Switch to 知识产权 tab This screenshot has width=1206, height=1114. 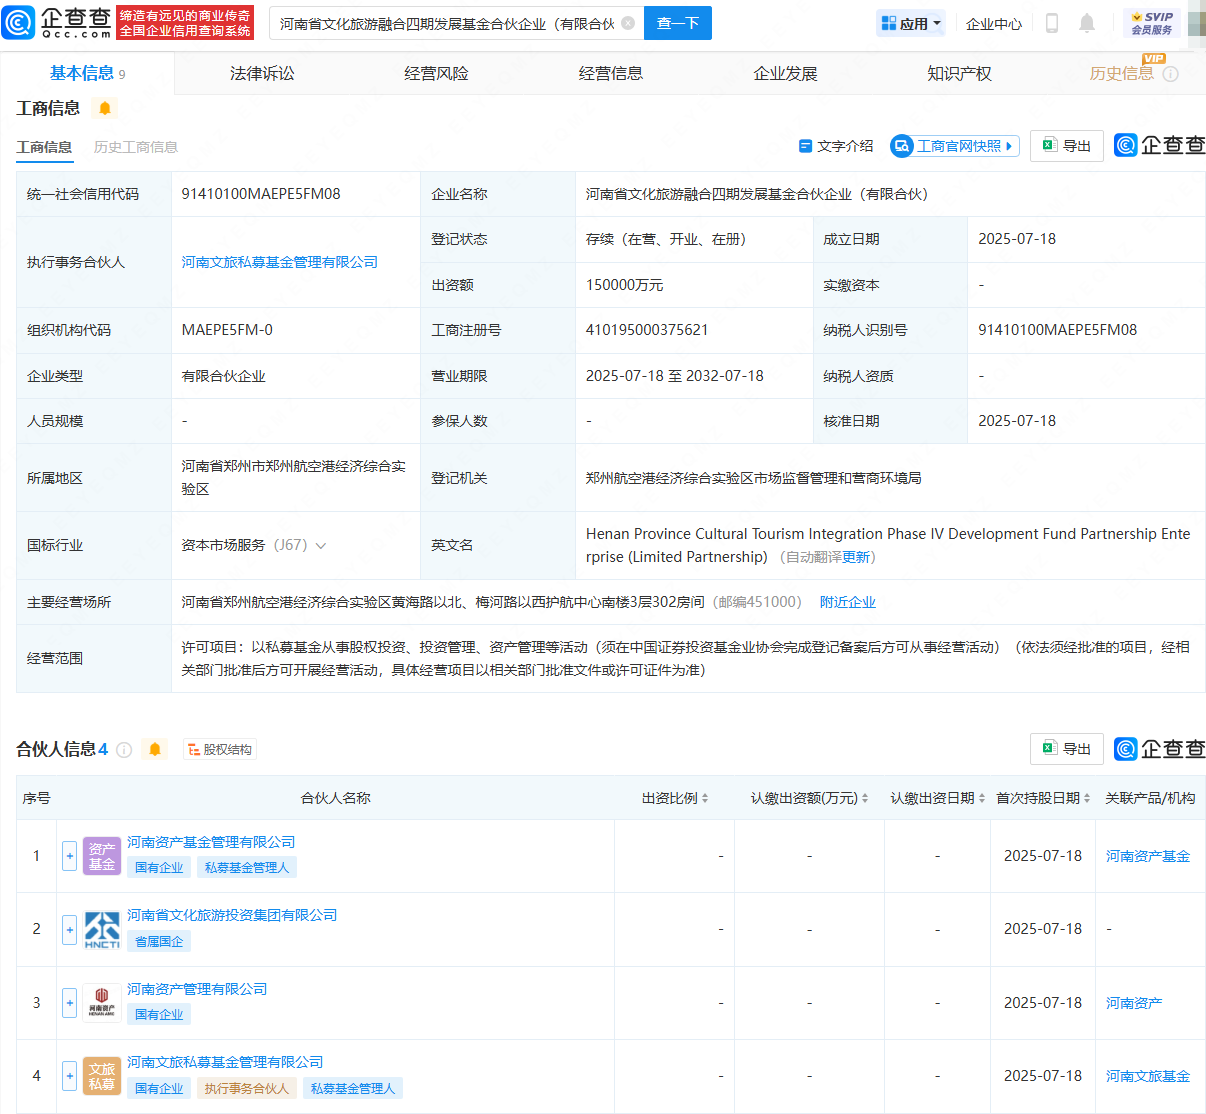click(959, 74)
